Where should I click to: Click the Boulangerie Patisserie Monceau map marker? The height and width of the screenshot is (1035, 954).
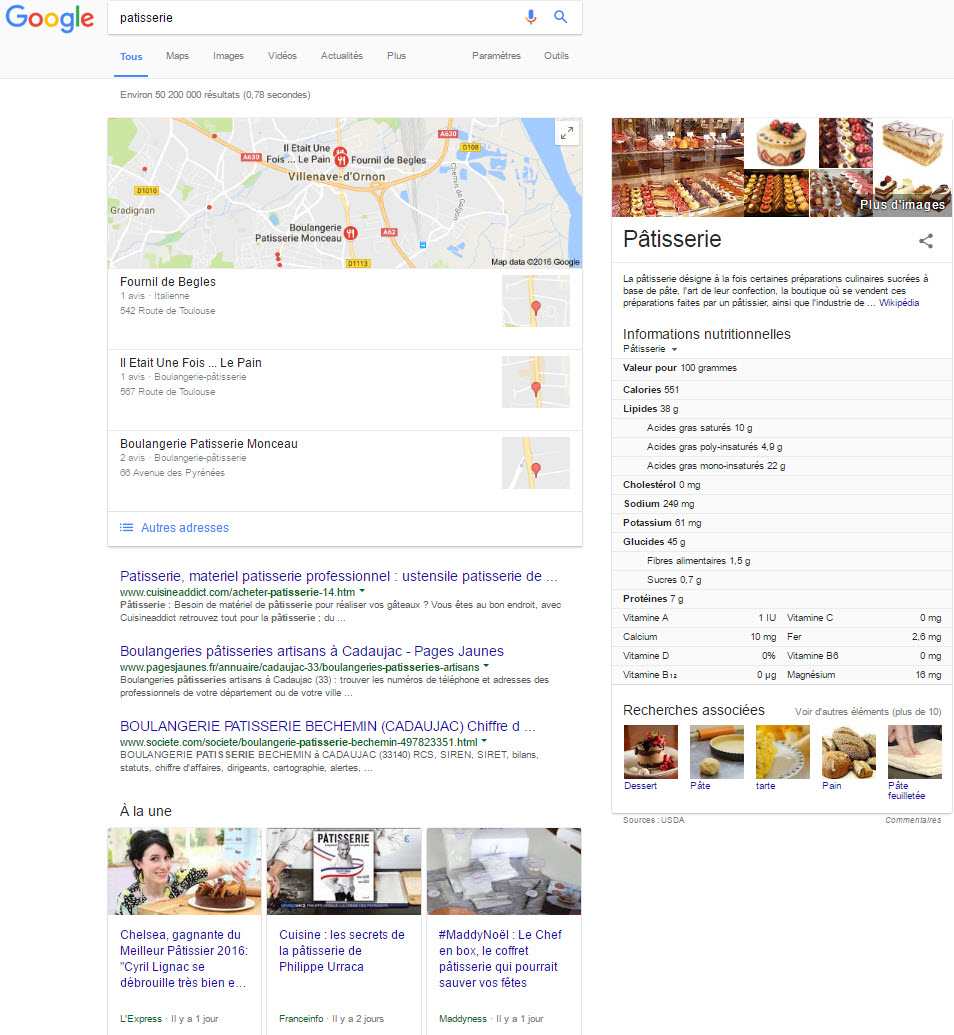click(x=351, y=233)
